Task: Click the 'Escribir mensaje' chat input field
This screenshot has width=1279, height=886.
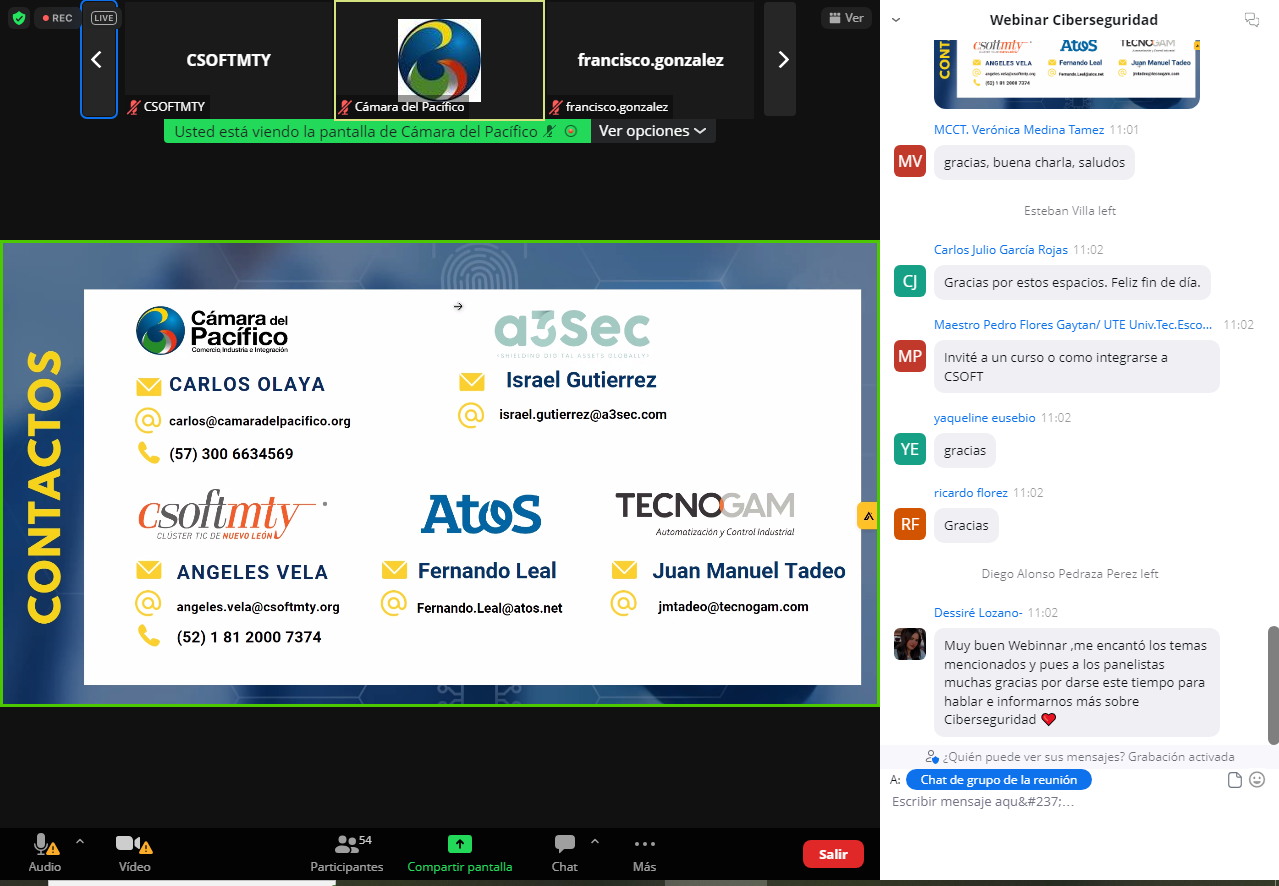Action: [1078, 802]
